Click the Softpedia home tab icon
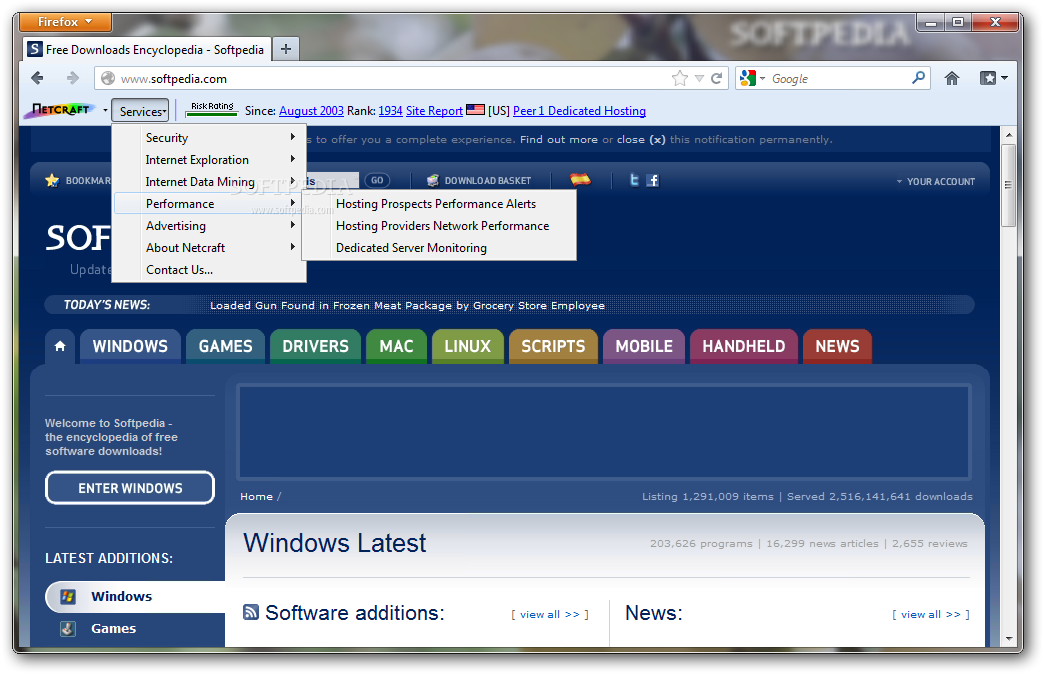 [x=60, y=346]
